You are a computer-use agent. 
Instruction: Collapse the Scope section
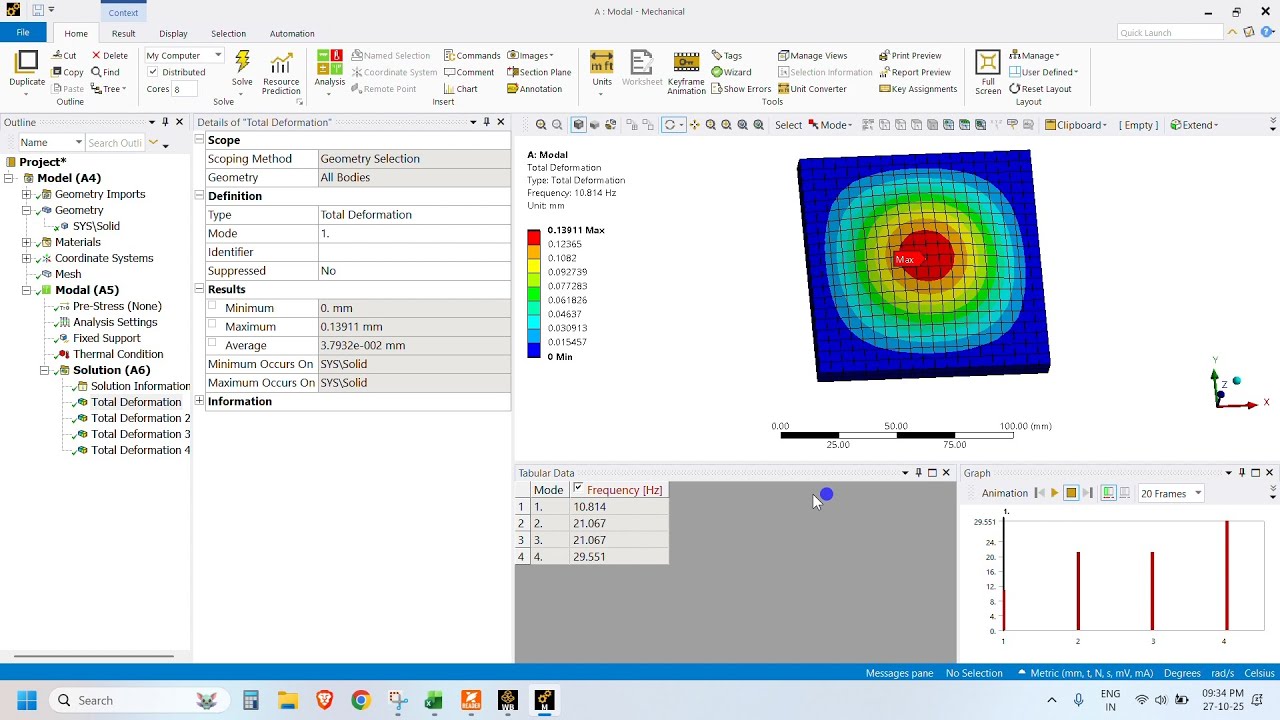coord(199,140)
